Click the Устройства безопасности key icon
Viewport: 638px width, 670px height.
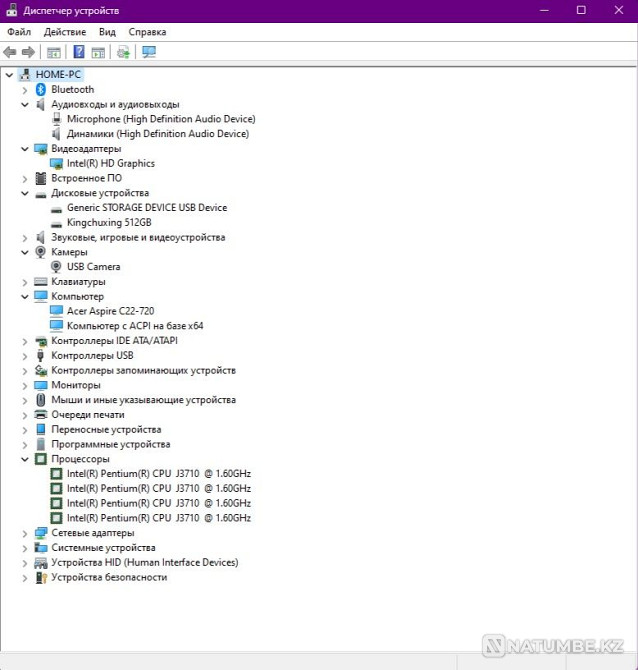coord(41,578)
